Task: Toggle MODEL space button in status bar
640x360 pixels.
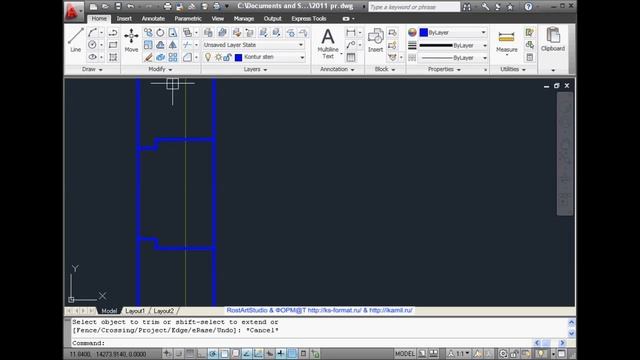Action: pyautogui.click(x=404, y=353)
